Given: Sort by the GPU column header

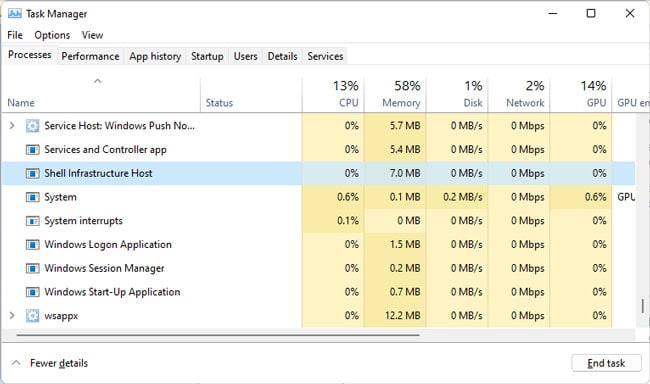Looking at the screenshot, I should pos(581,95).
